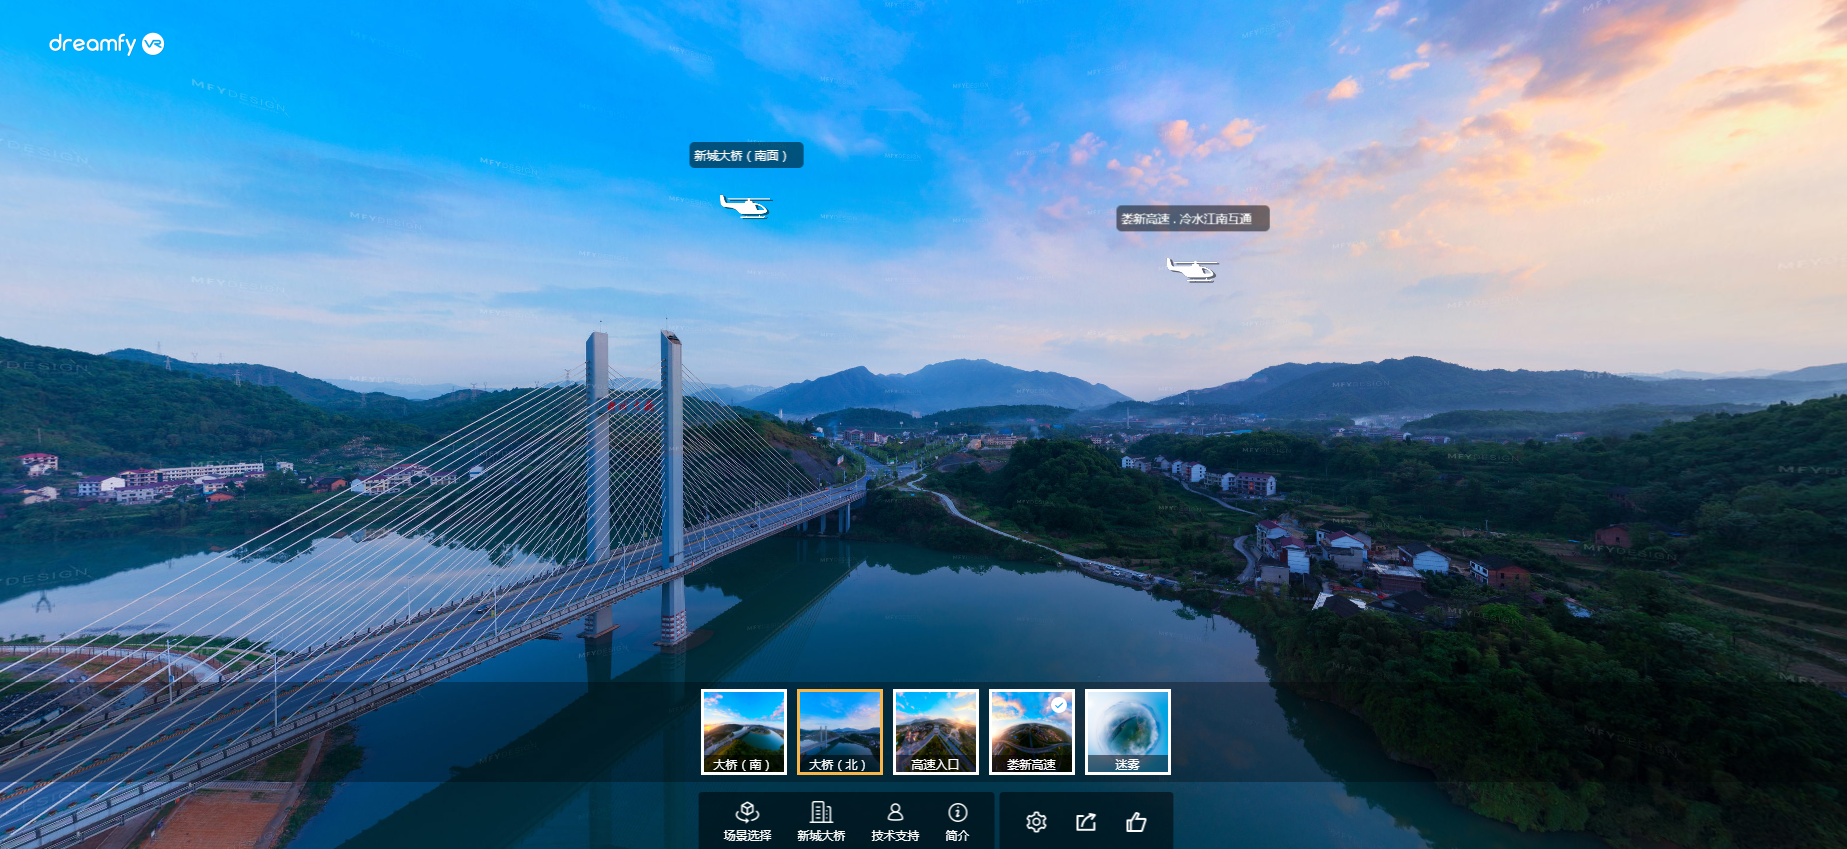Open 场景选择 scene selection
Screen dimensions: 1847x849
coord(747,821)
